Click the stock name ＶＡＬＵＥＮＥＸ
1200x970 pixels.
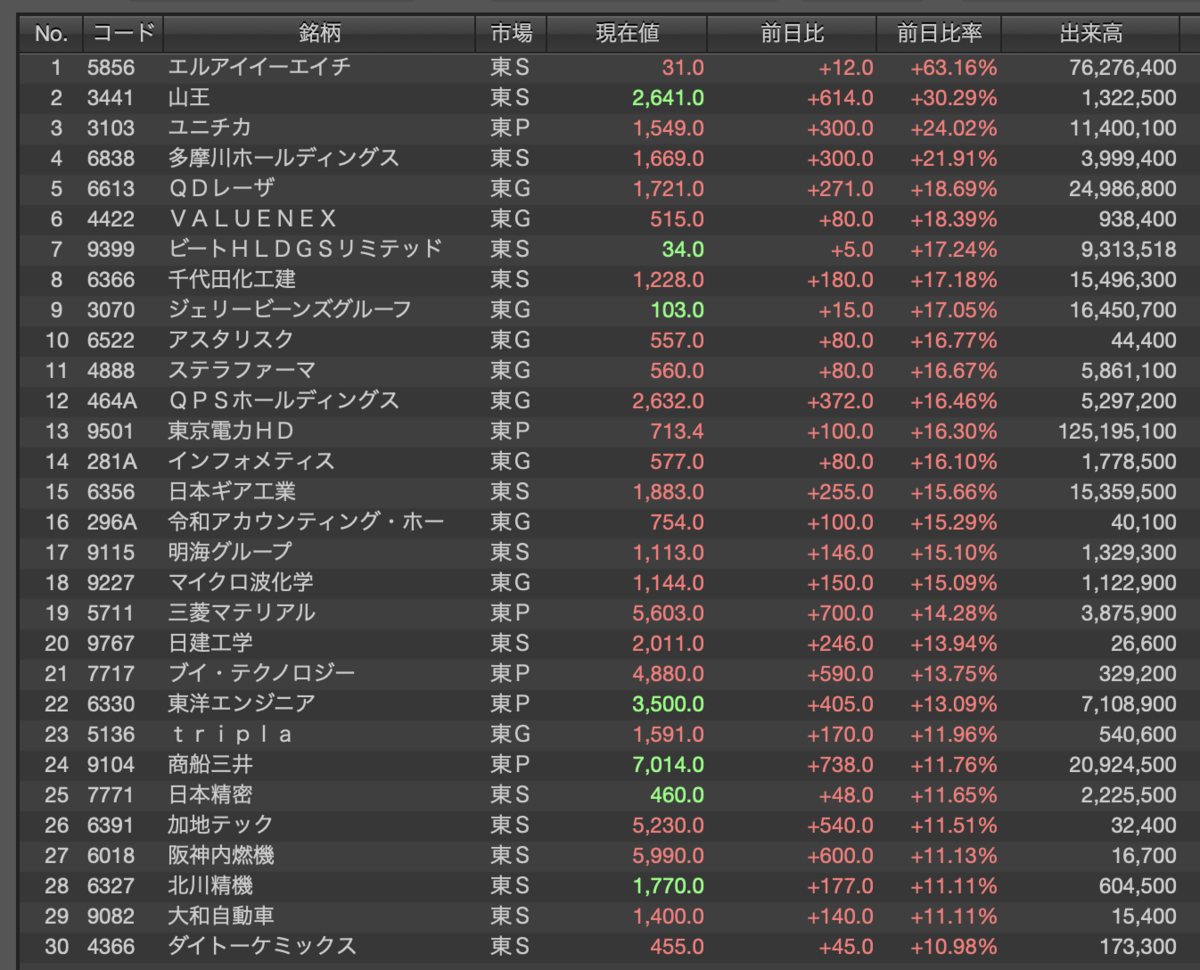pos(253,219)
